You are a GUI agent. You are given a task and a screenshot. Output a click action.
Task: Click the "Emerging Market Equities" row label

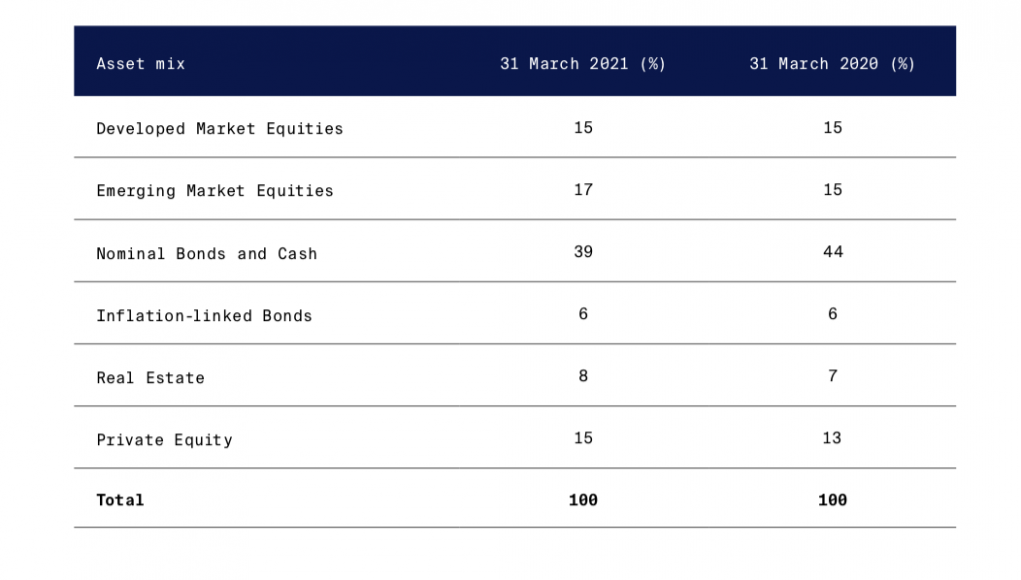click(x=215, y=191)
